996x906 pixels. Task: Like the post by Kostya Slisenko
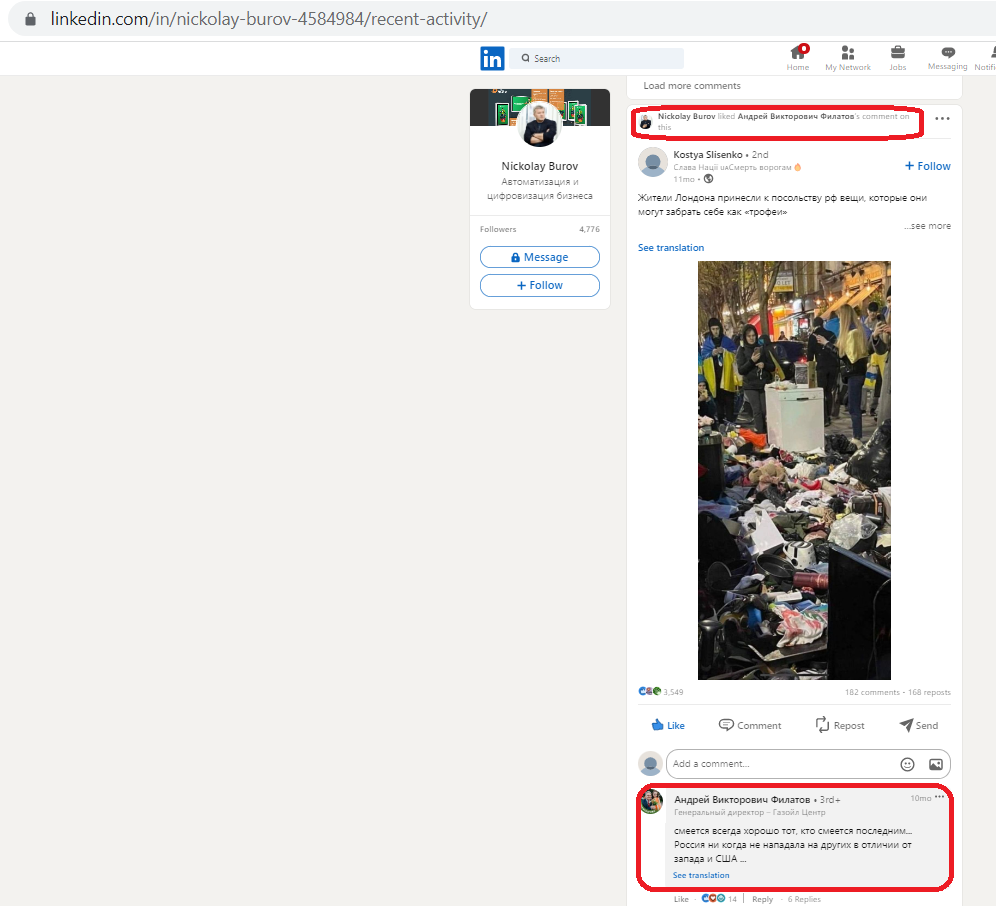click(x=668, y=726)
